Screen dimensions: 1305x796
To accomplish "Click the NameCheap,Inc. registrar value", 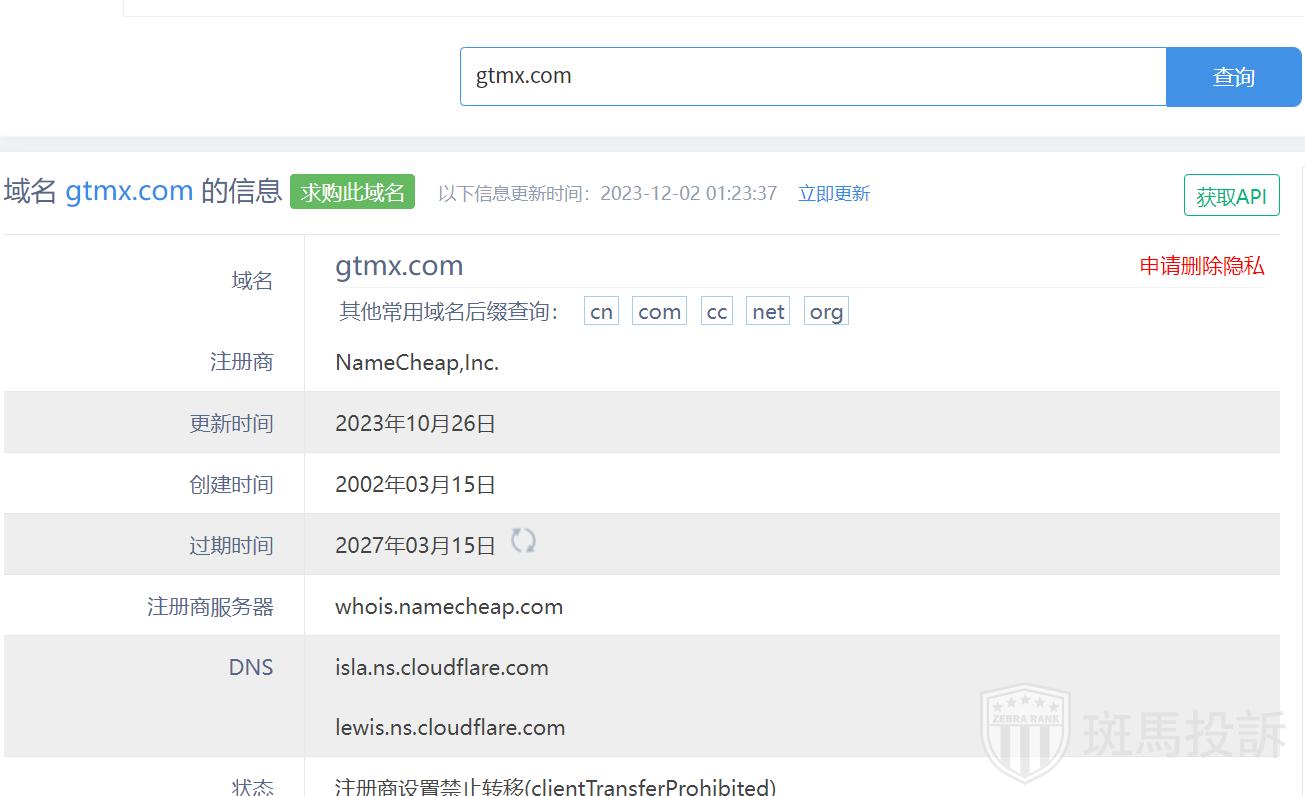I will [417, 363].
